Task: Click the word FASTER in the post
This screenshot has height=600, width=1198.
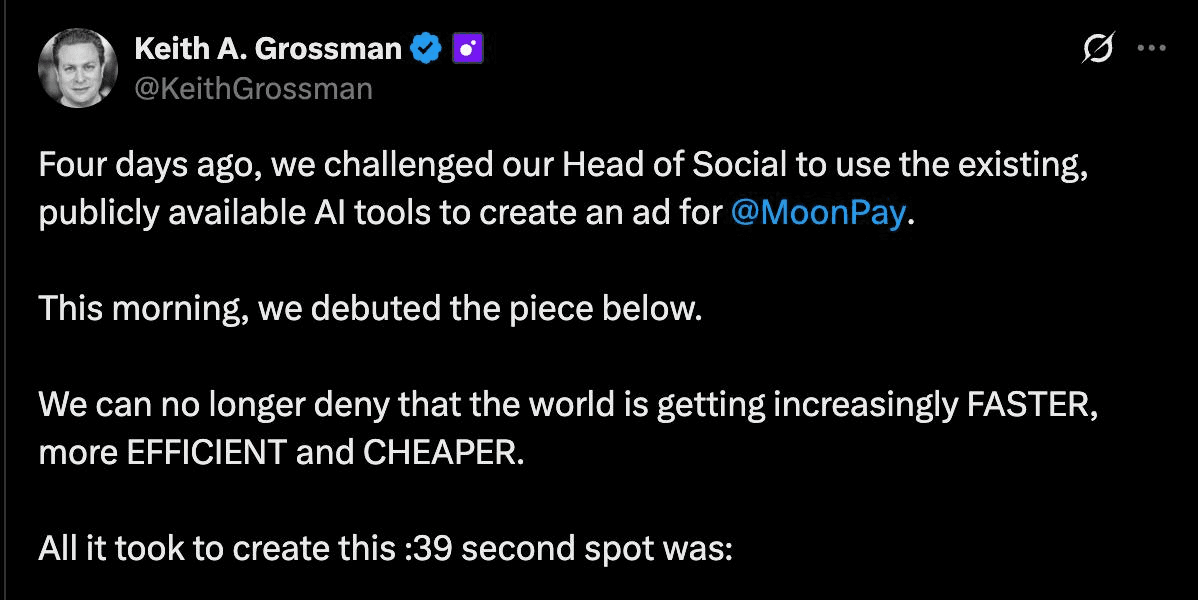Action: (1031, 406)
